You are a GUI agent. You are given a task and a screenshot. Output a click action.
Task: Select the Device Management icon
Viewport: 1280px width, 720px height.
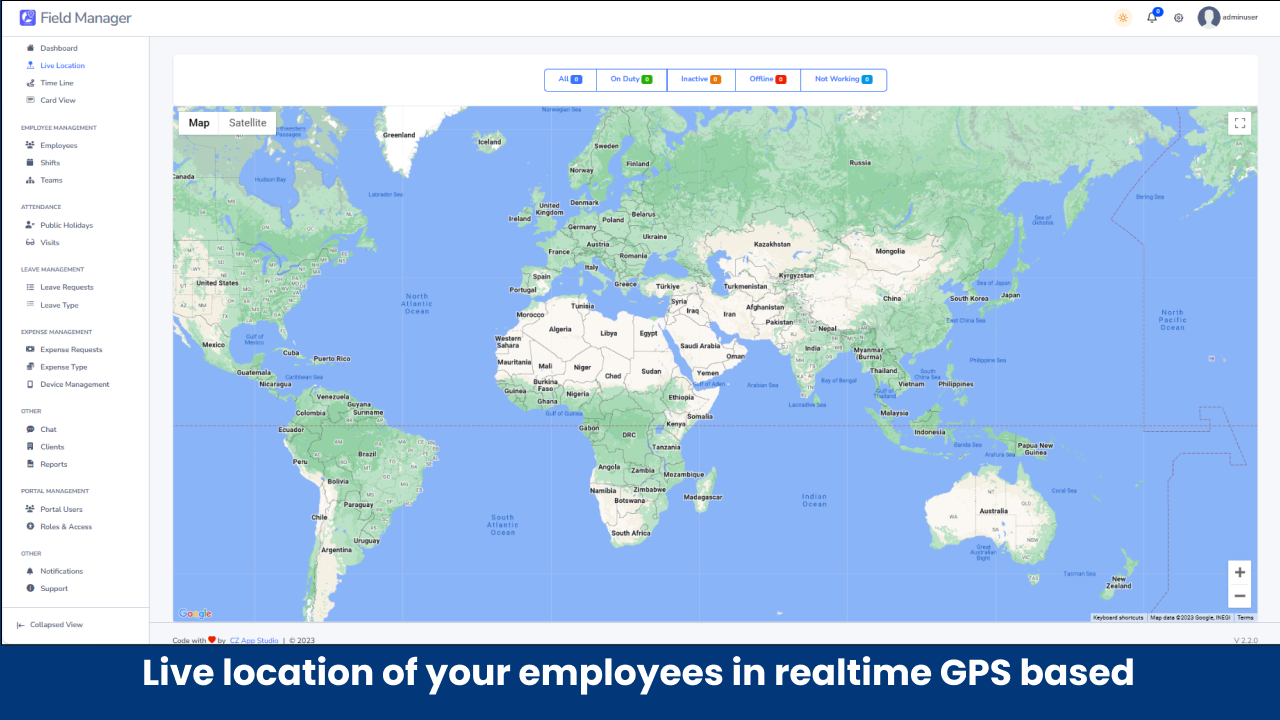(x=31, y=384)
